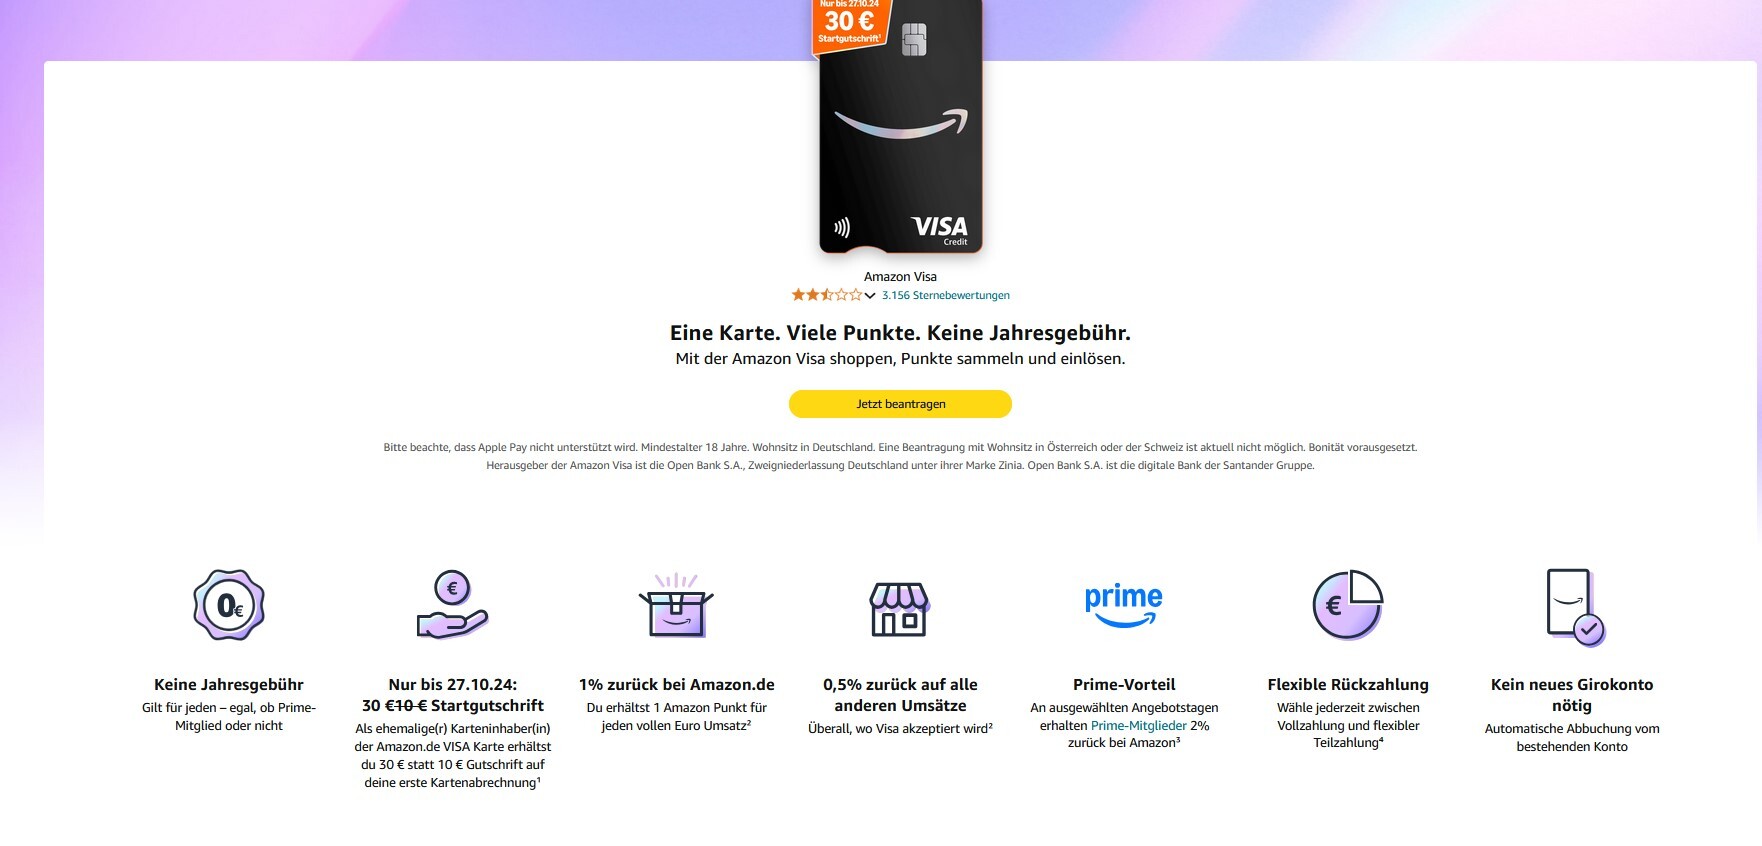Click the Jetzt beantragen button

click(900, 404)
